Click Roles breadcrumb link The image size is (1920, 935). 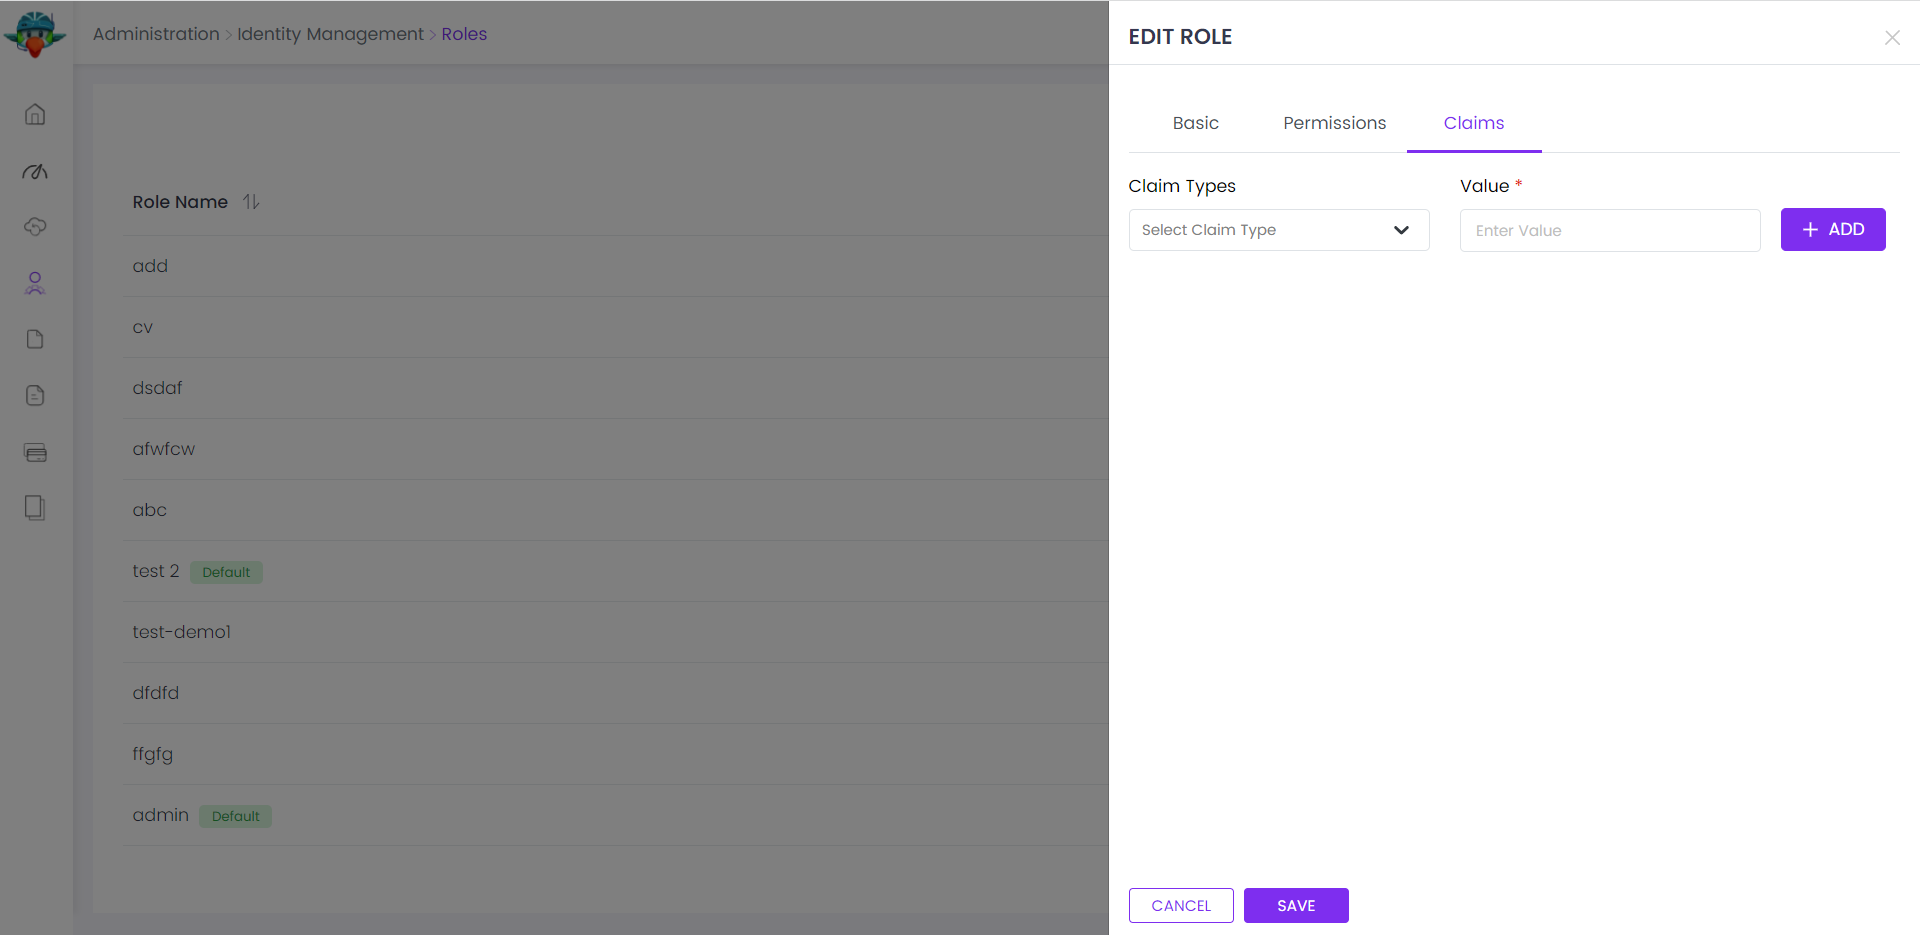tap(464, 34)
